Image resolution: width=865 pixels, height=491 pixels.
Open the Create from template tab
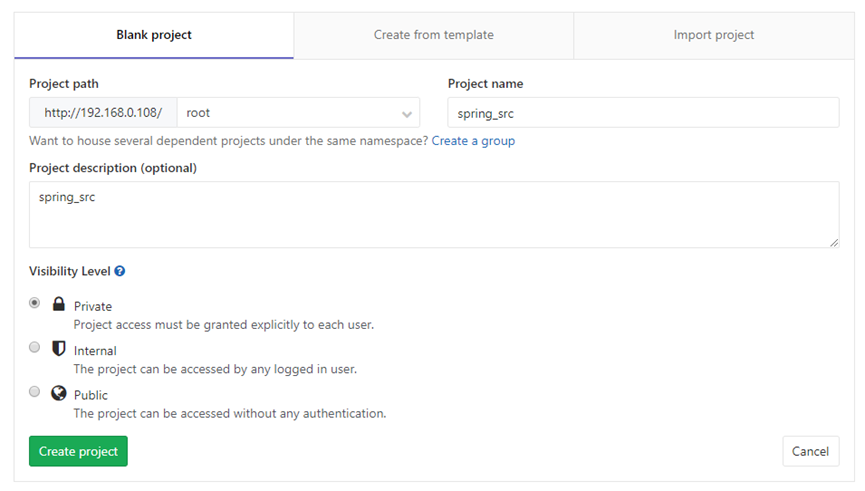click(434, 35)
